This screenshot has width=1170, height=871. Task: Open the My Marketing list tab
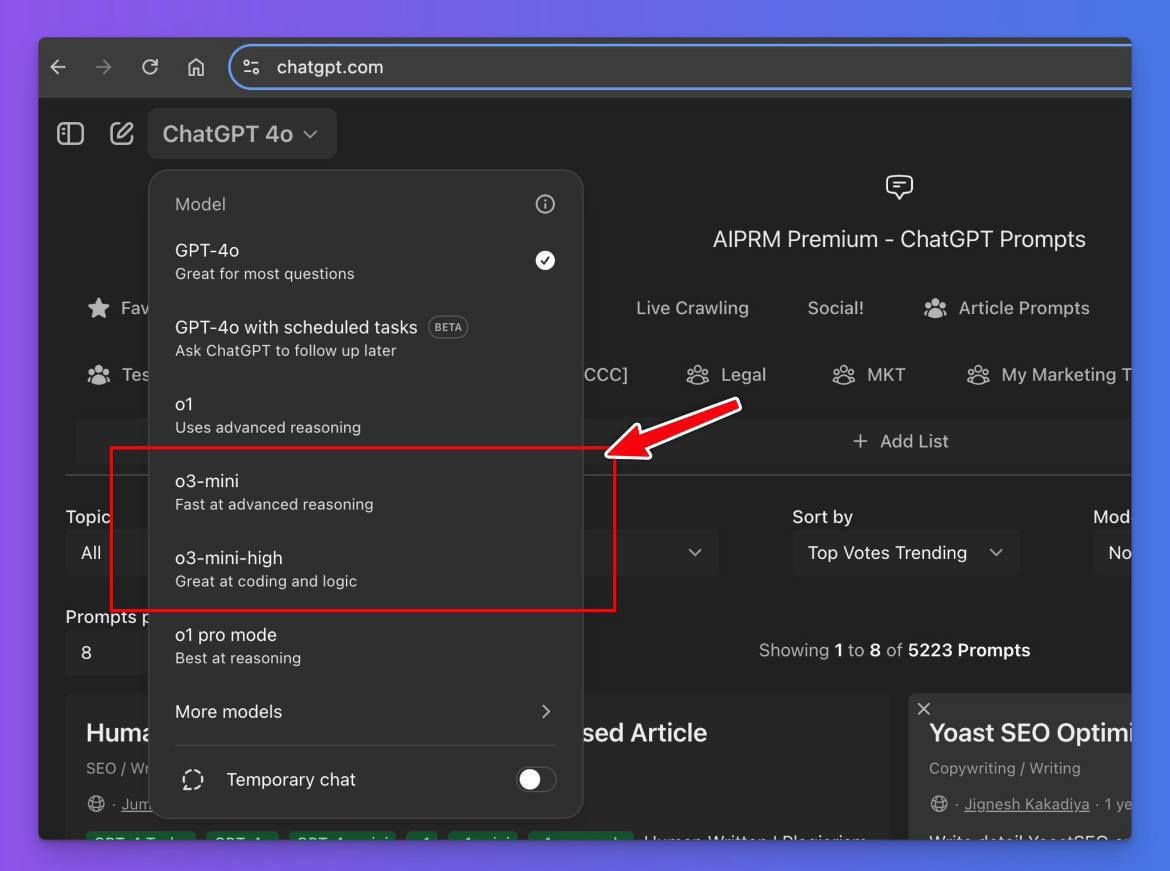(1048, 375)
